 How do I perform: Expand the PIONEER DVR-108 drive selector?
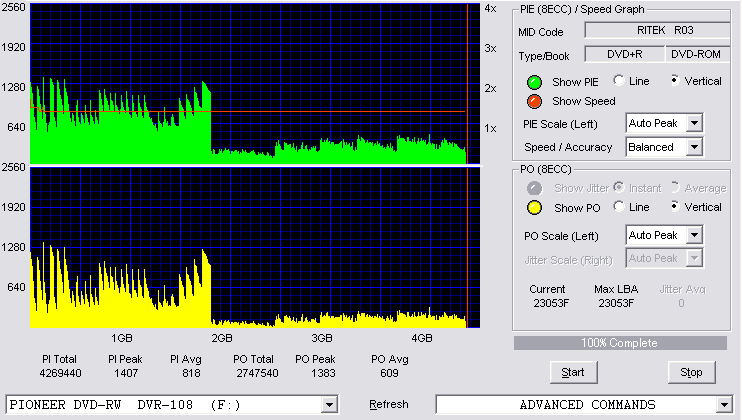pyautogui.click(x=329, y=405)
